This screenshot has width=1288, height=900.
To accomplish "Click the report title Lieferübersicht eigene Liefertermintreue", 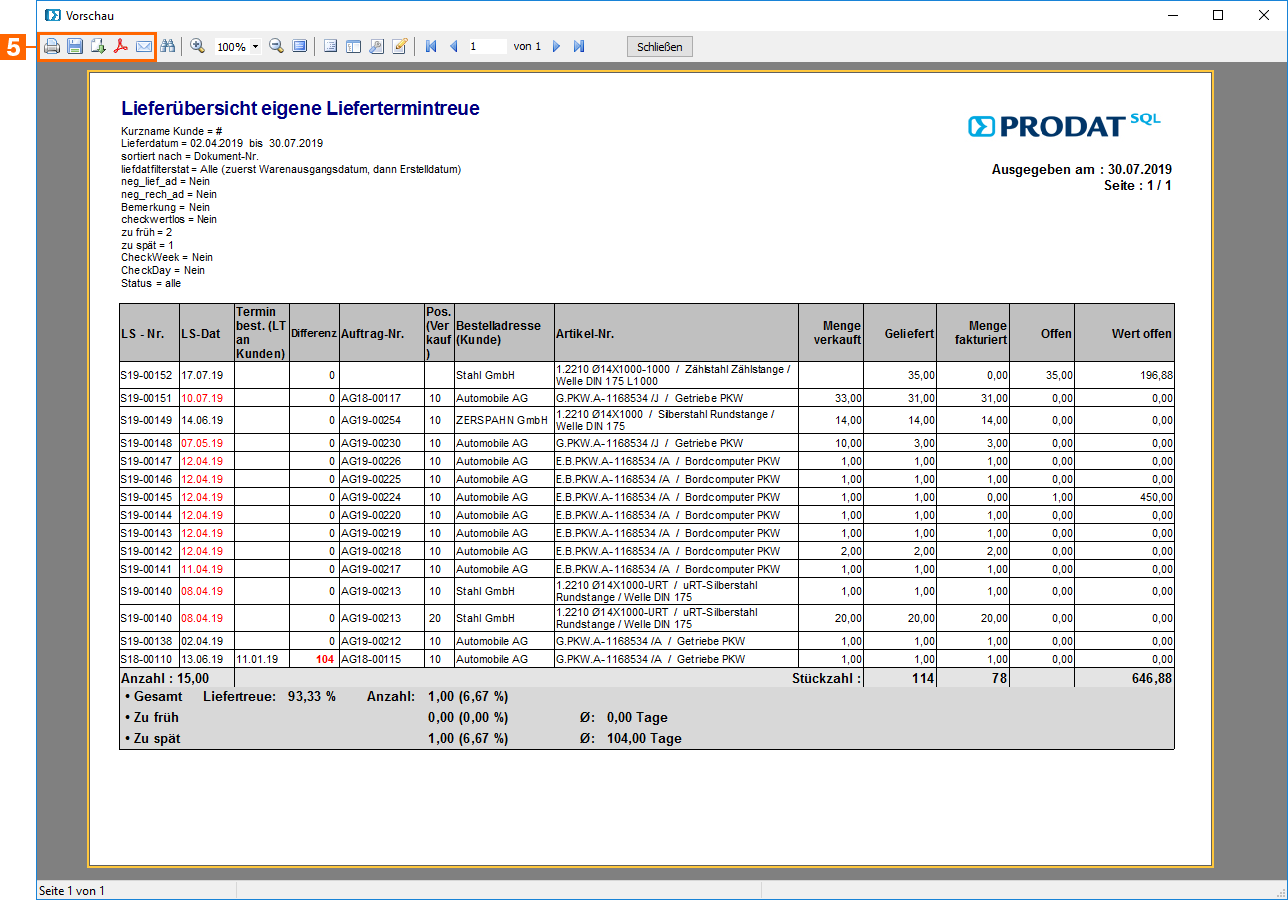I will click(300, 108).
